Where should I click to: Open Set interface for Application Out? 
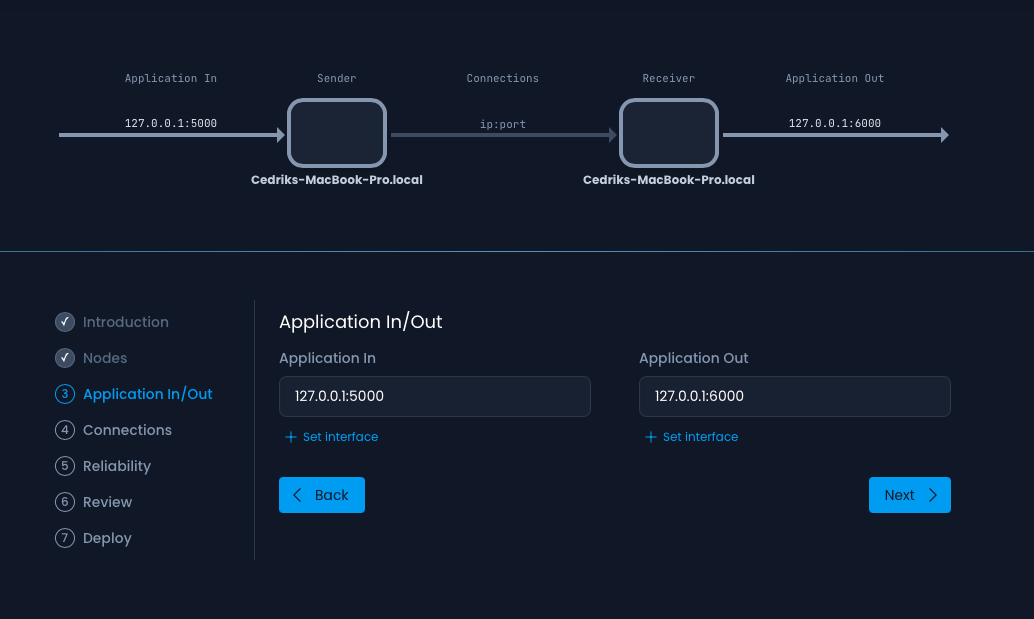point(691,437)
